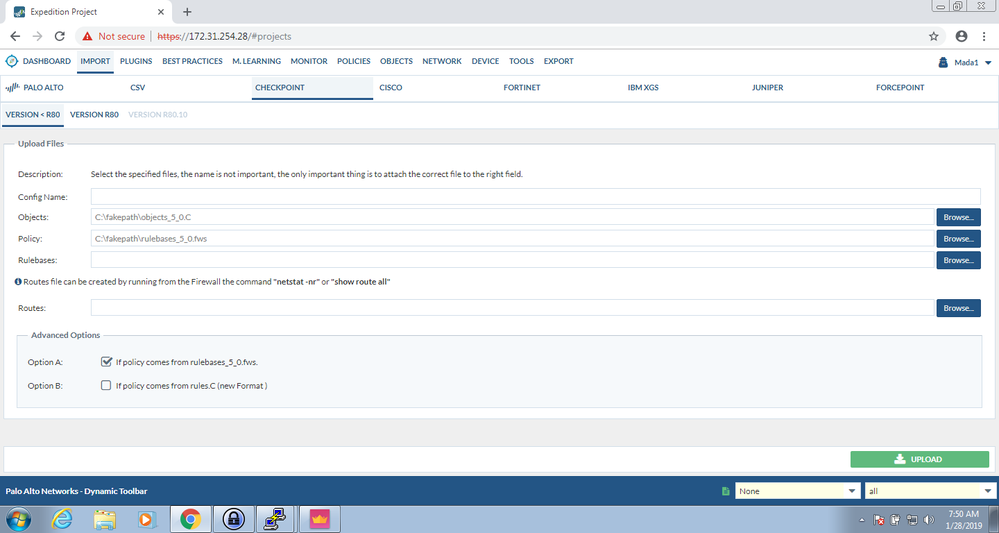
Task: Open the M.LEARNING menu
Action: (256, 61)
